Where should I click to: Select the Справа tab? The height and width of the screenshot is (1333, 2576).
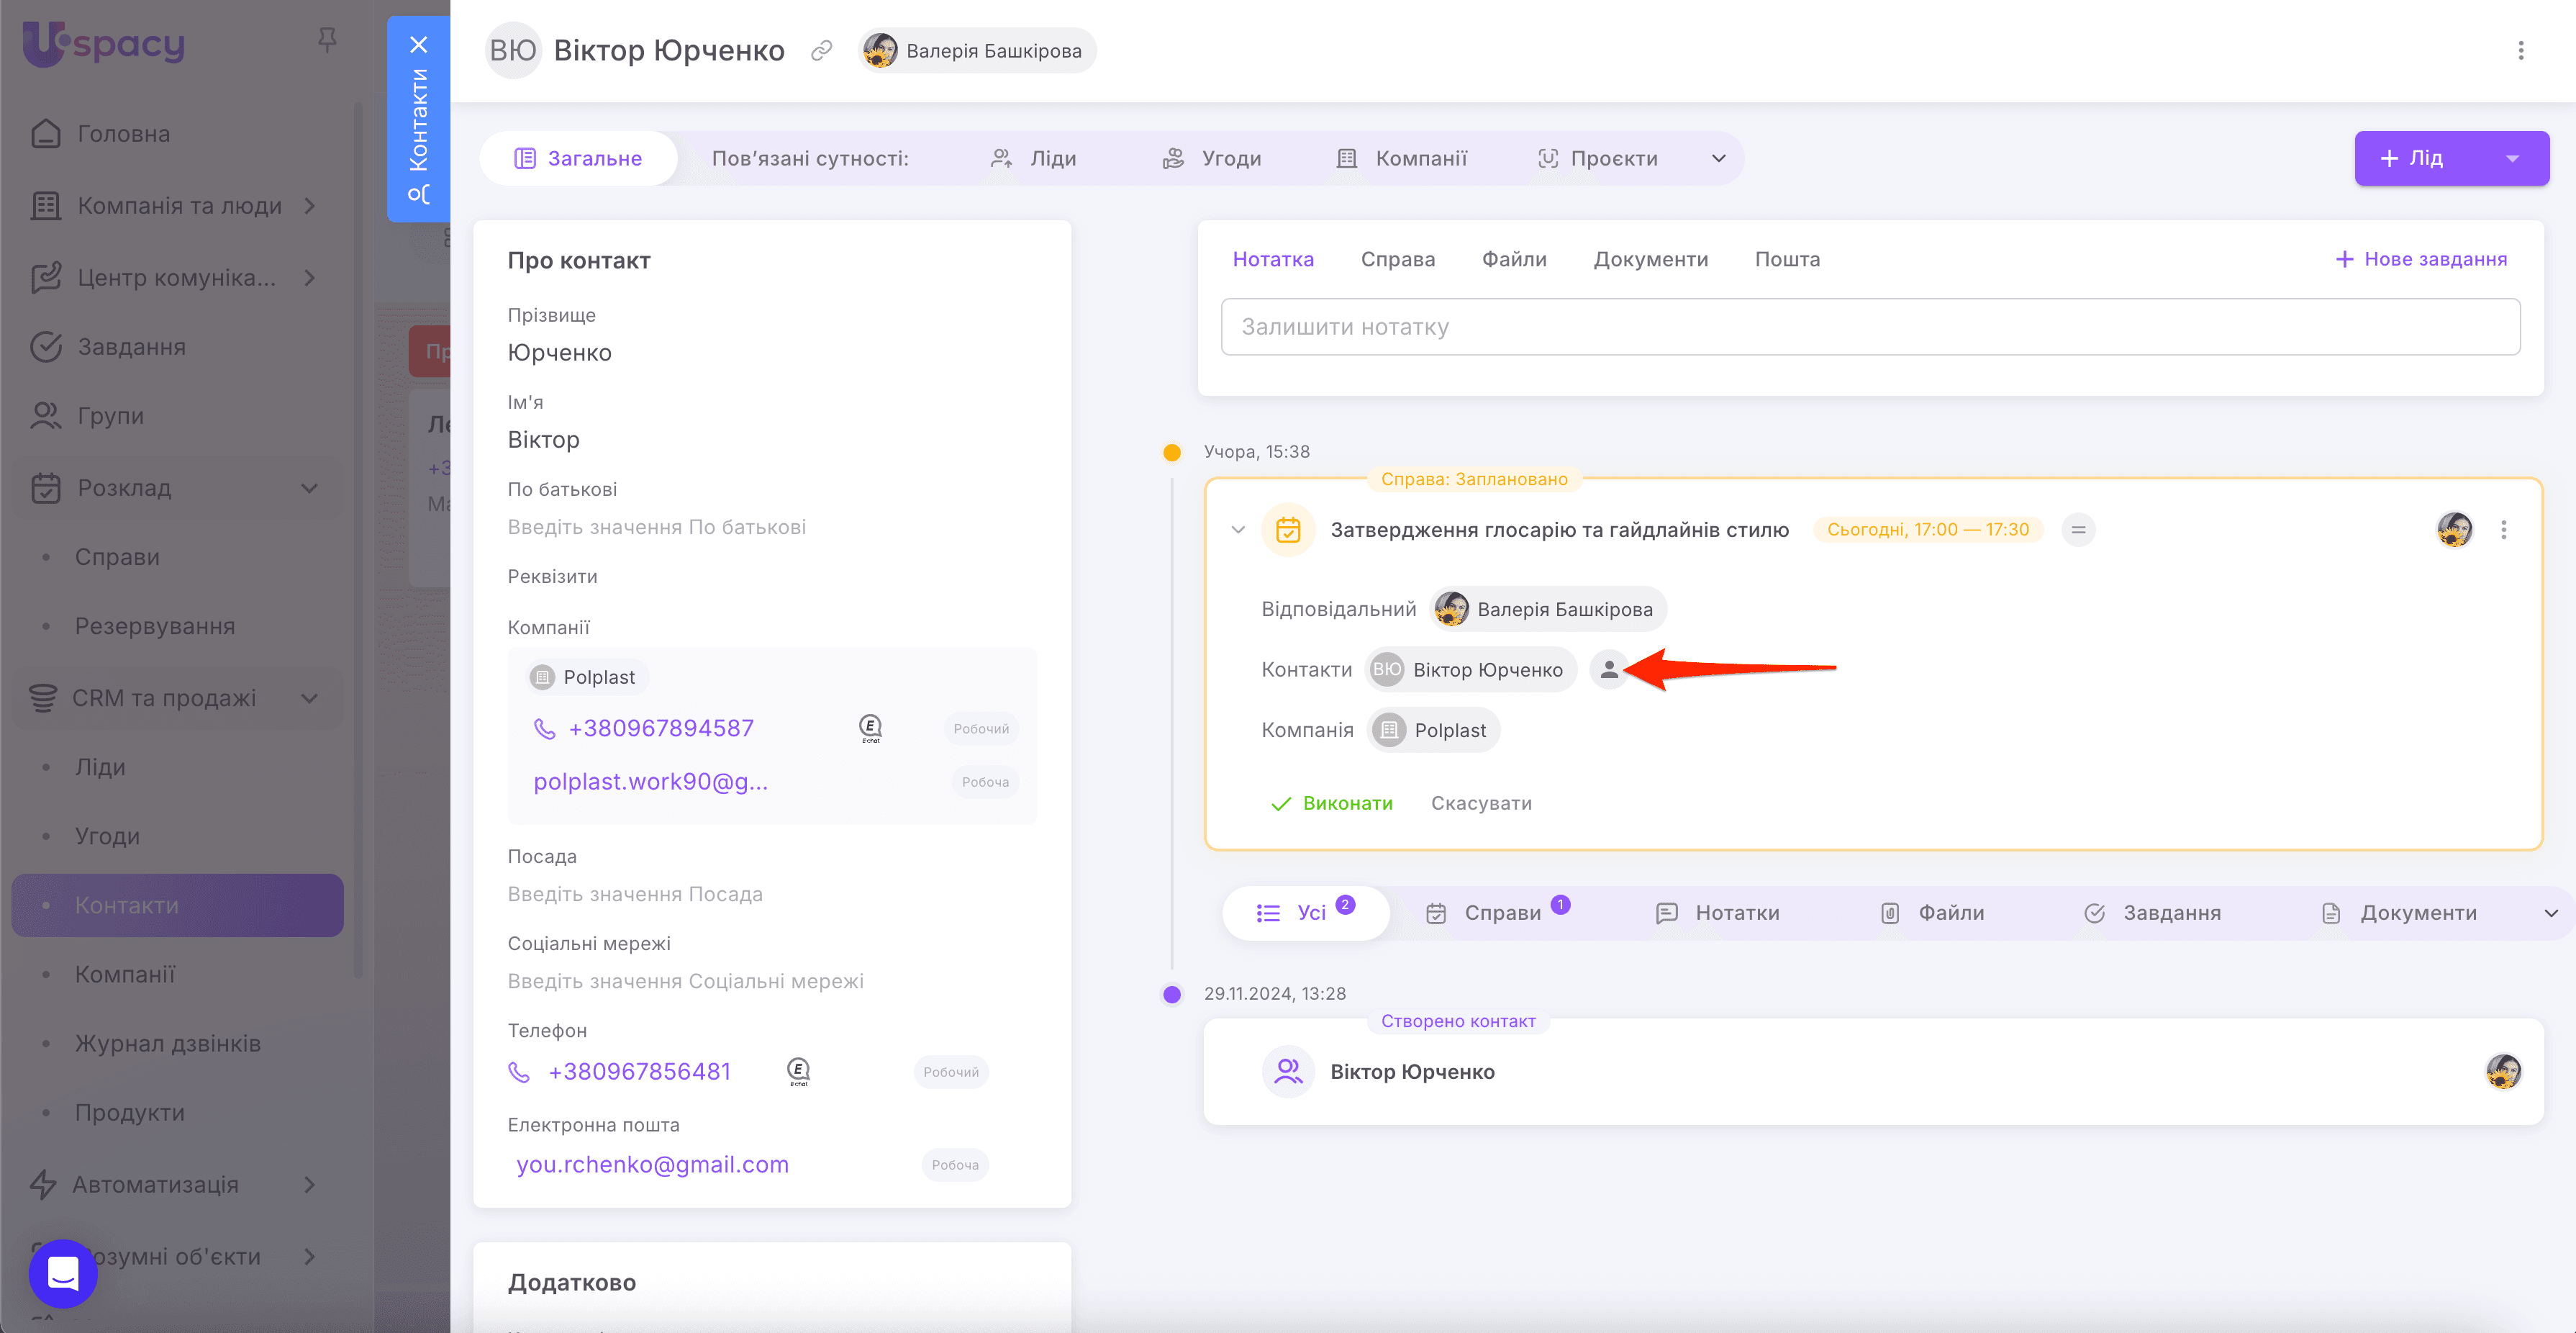point(1397,259)
